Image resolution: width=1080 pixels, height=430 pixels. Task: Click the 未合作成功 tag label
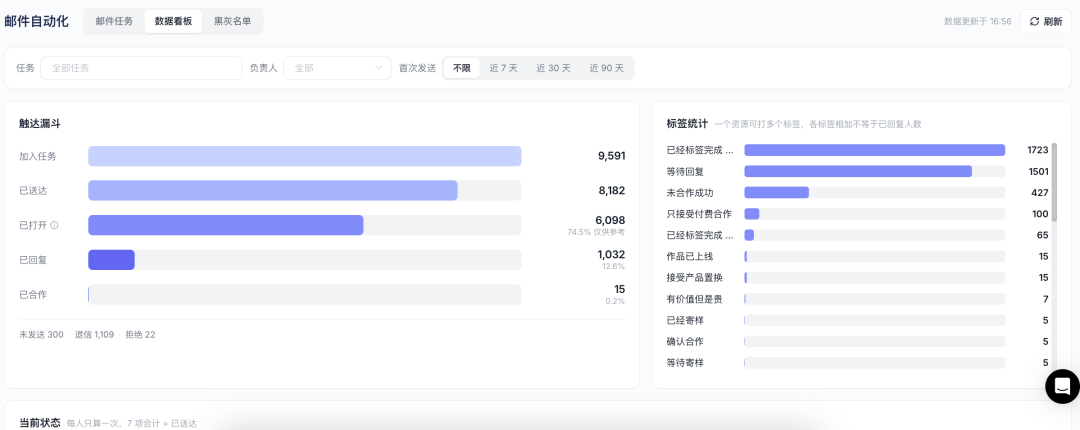click(689, 193)
